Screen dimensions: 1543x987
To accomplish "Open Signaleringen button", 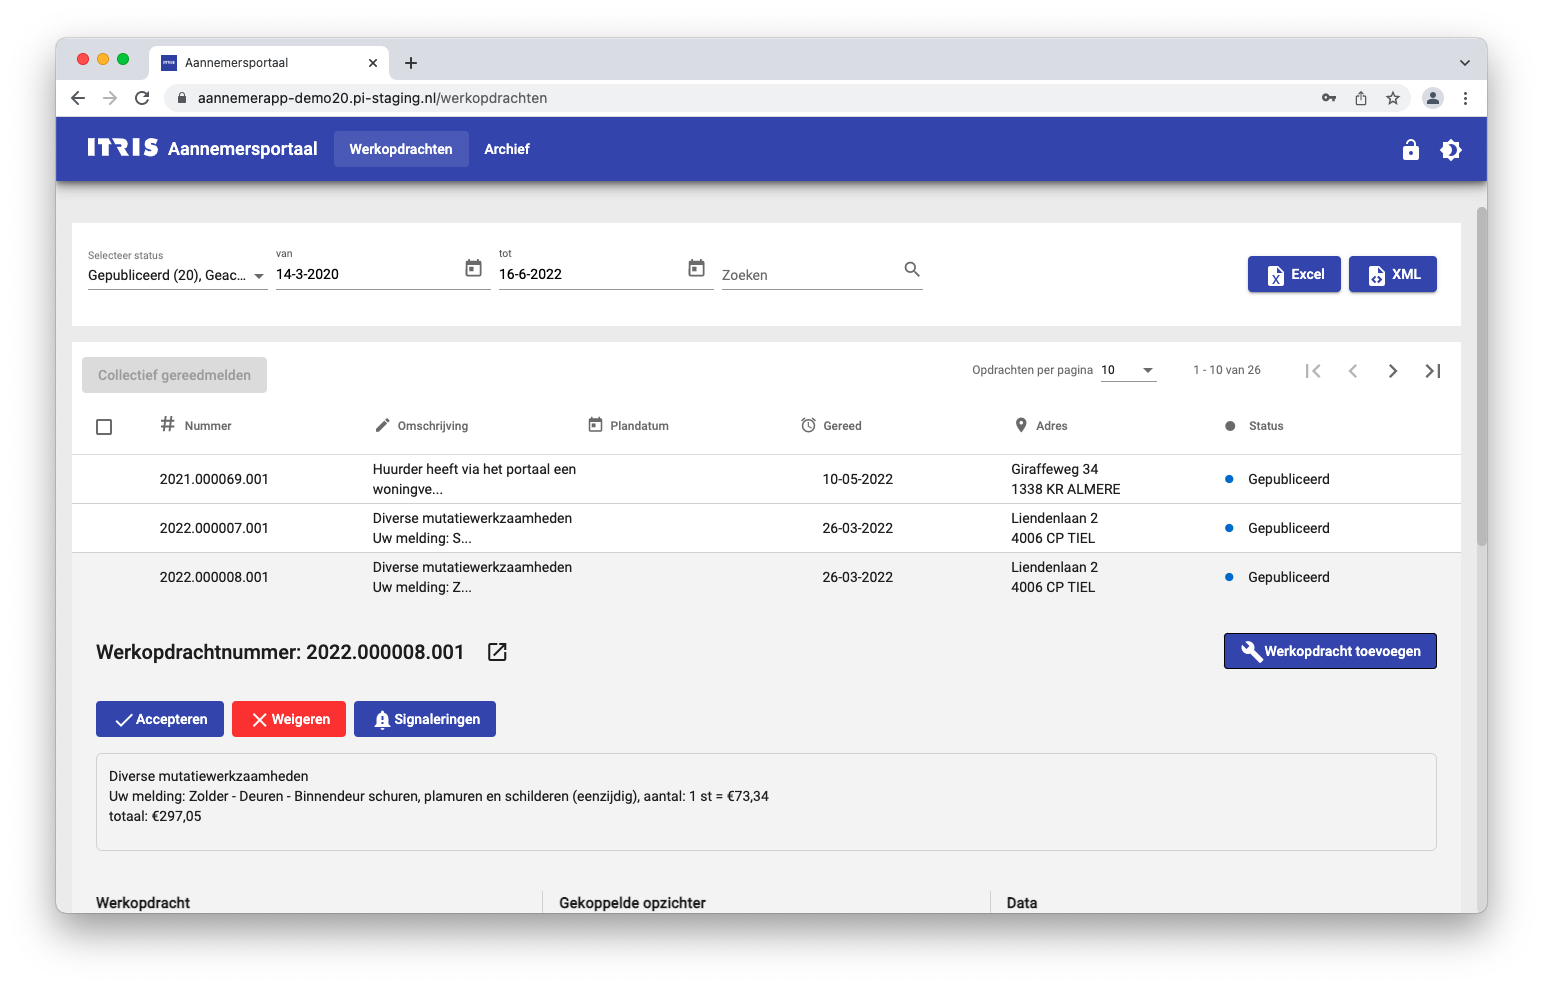I will (425, 719).
